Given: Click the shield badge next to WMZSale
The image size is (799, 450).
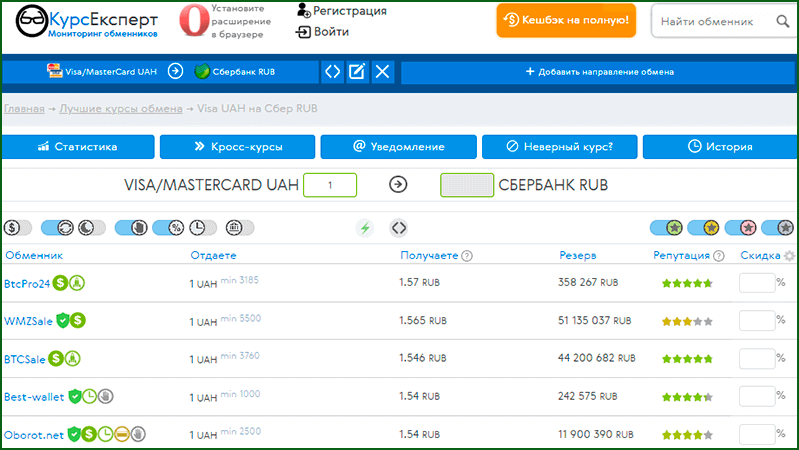Looking at the screenshot, I should tap(63, 321).
